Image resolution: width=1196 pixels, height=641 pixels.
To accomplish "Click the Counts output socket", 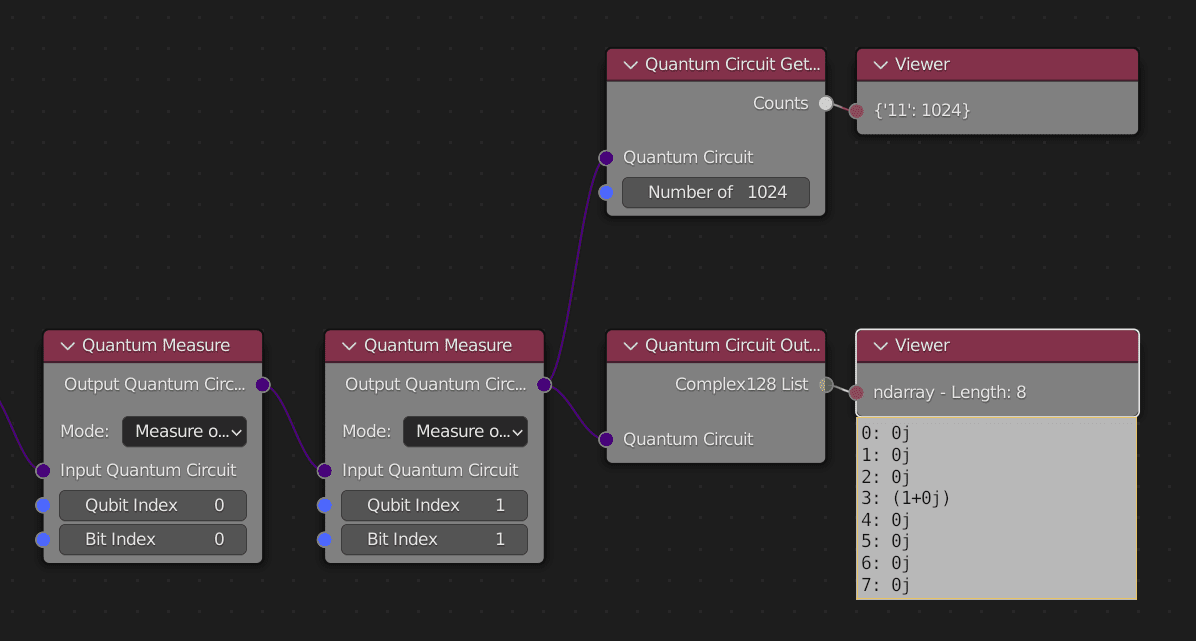I will point(826,103).
